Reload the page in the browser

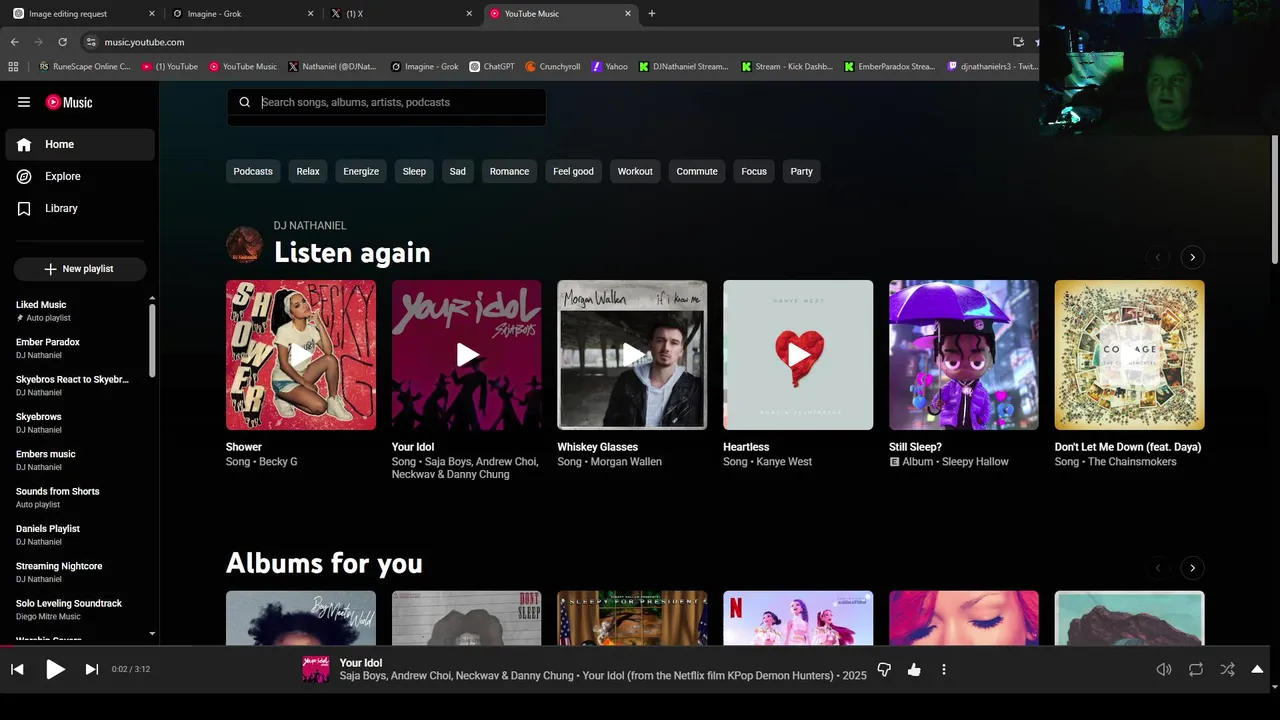(x=62, y=42)
